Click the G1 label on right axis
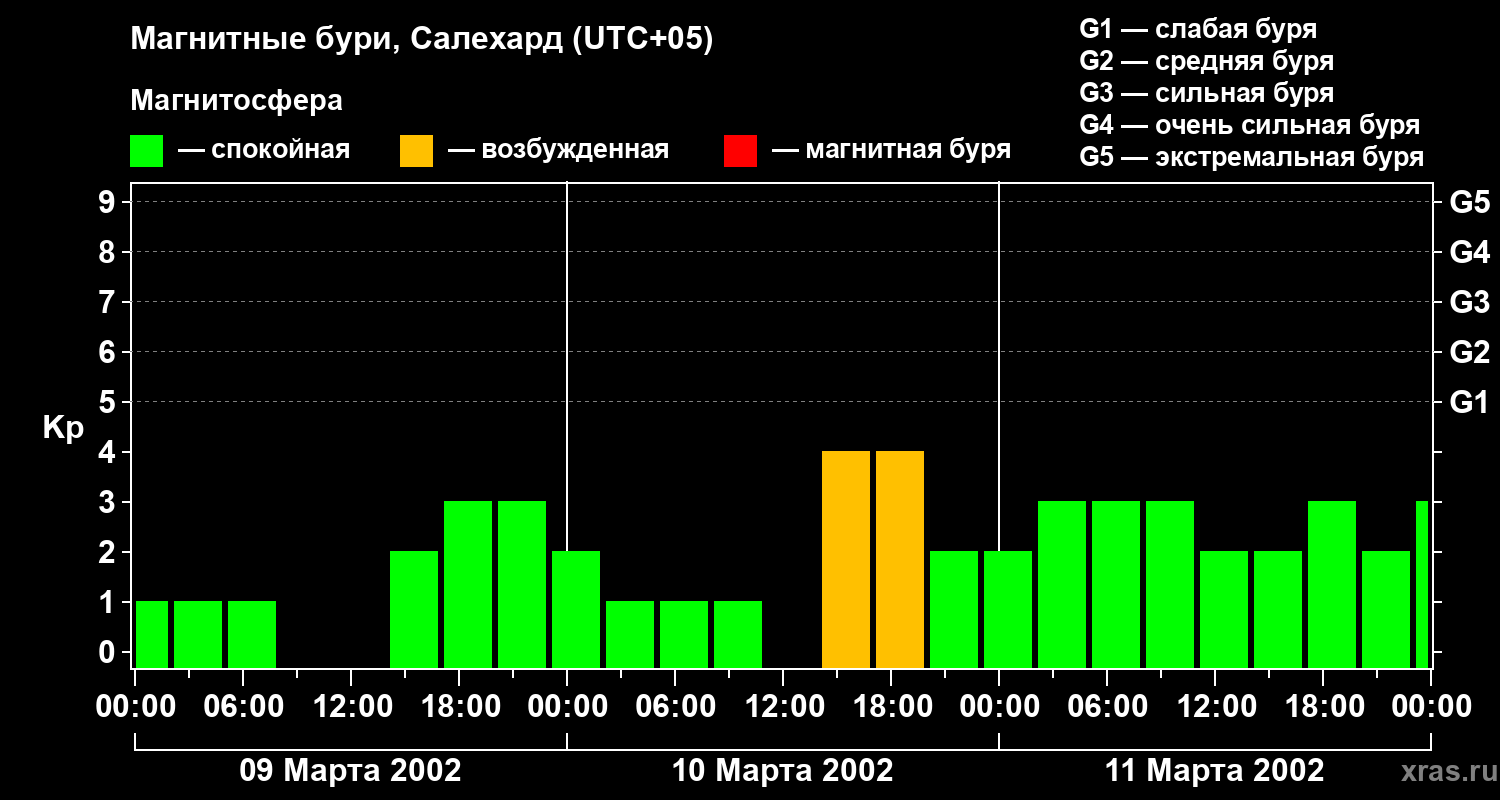The height and width of the screenshot is (800, 1500). click(x=1469, y=402)
